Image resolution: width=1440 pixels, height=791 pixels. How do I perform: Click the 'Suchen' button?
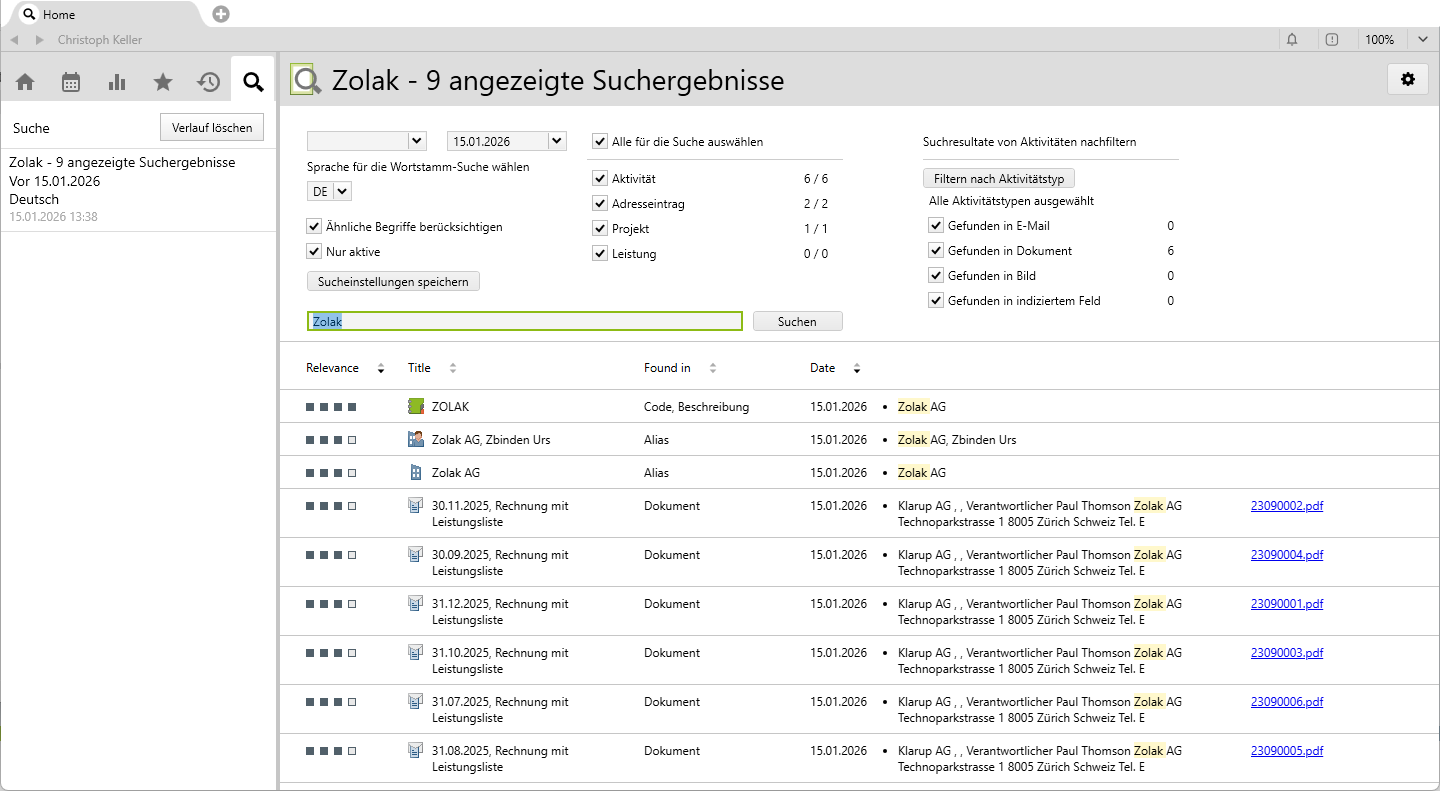coord(797,321)
